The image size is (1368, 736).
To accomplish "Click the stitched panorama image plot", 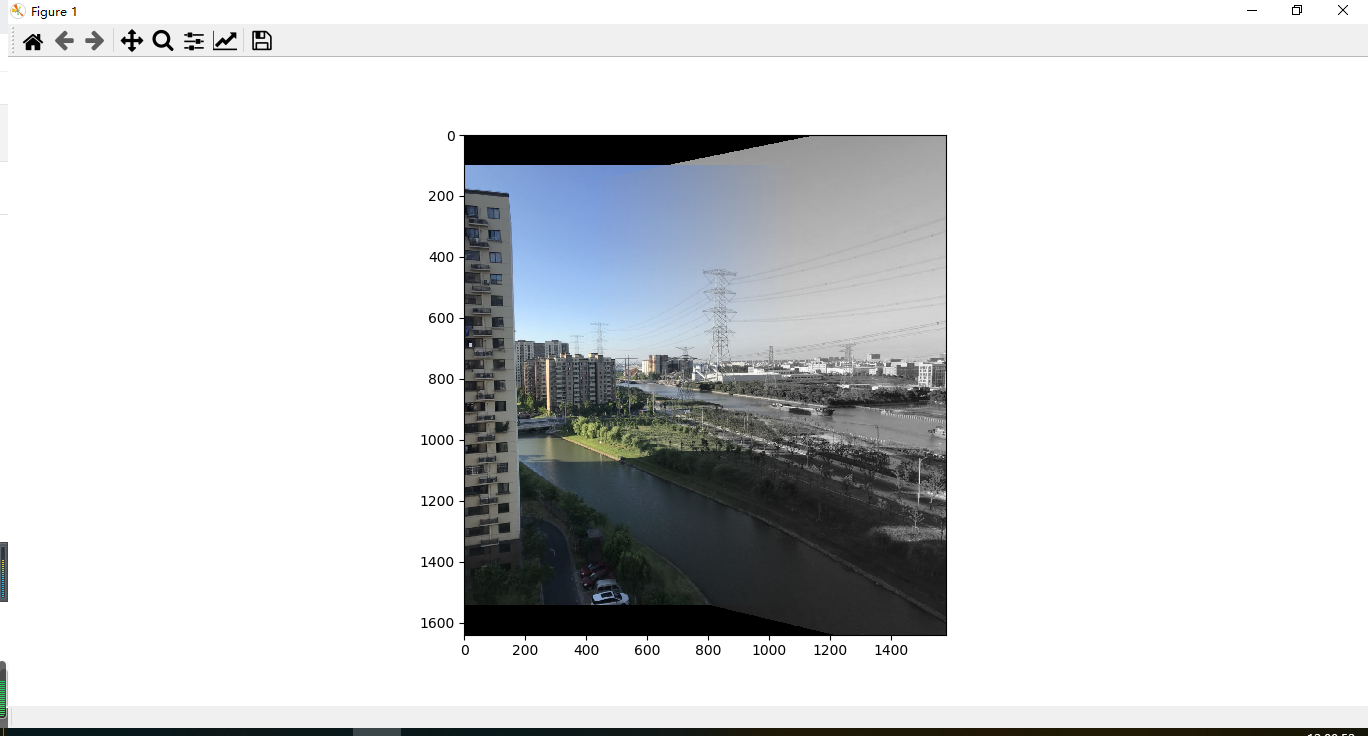I will click(x=705, y=385).
